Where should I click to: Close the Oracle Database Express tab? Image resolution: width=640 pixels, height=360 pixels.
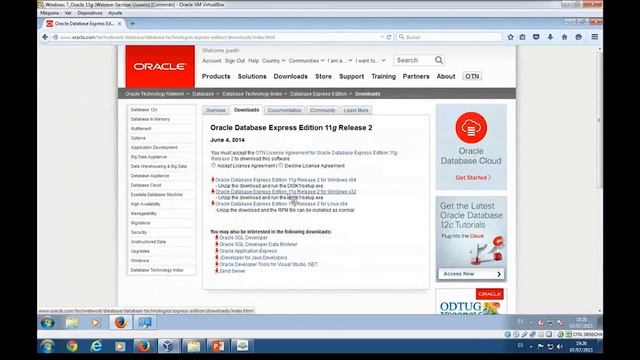pos(120,24)
